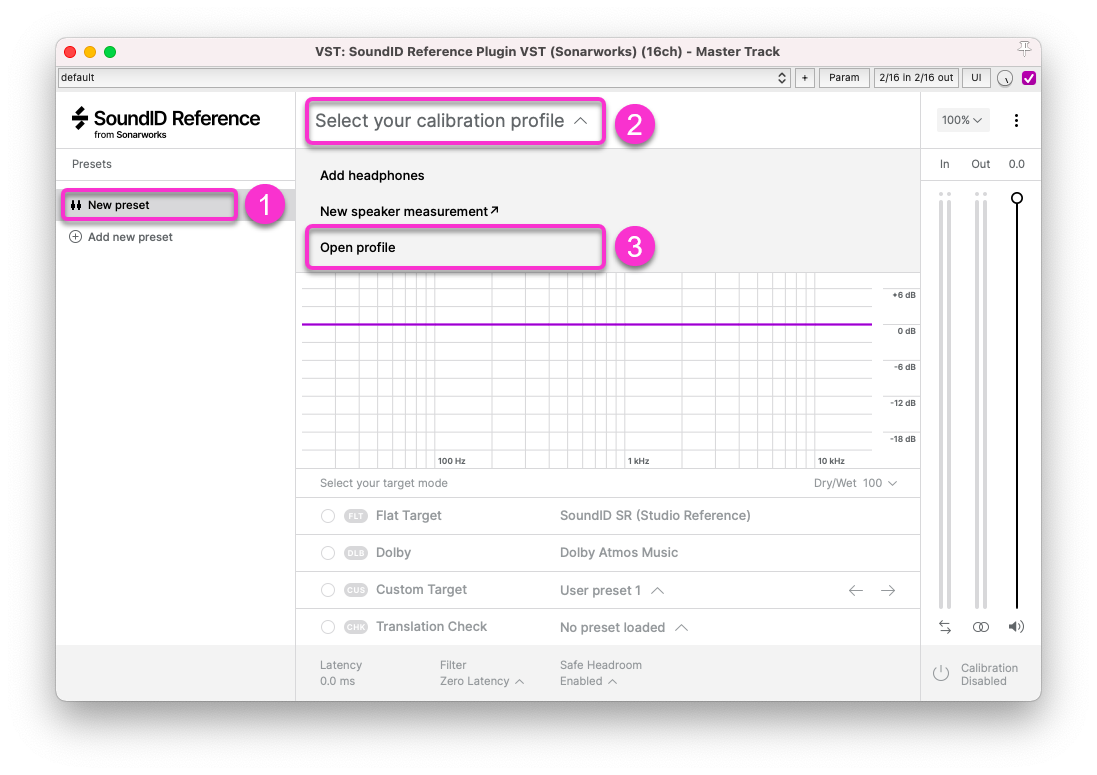Click the Dolby Atmos Music text
Image resolution: width=1097 pixels, height=775 pixels.
coord(618,553)
